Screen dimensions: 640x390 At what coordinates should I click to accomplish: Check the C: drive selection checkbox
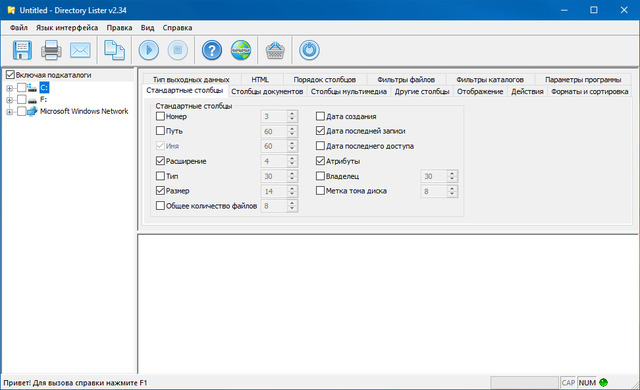coord(22,87)
